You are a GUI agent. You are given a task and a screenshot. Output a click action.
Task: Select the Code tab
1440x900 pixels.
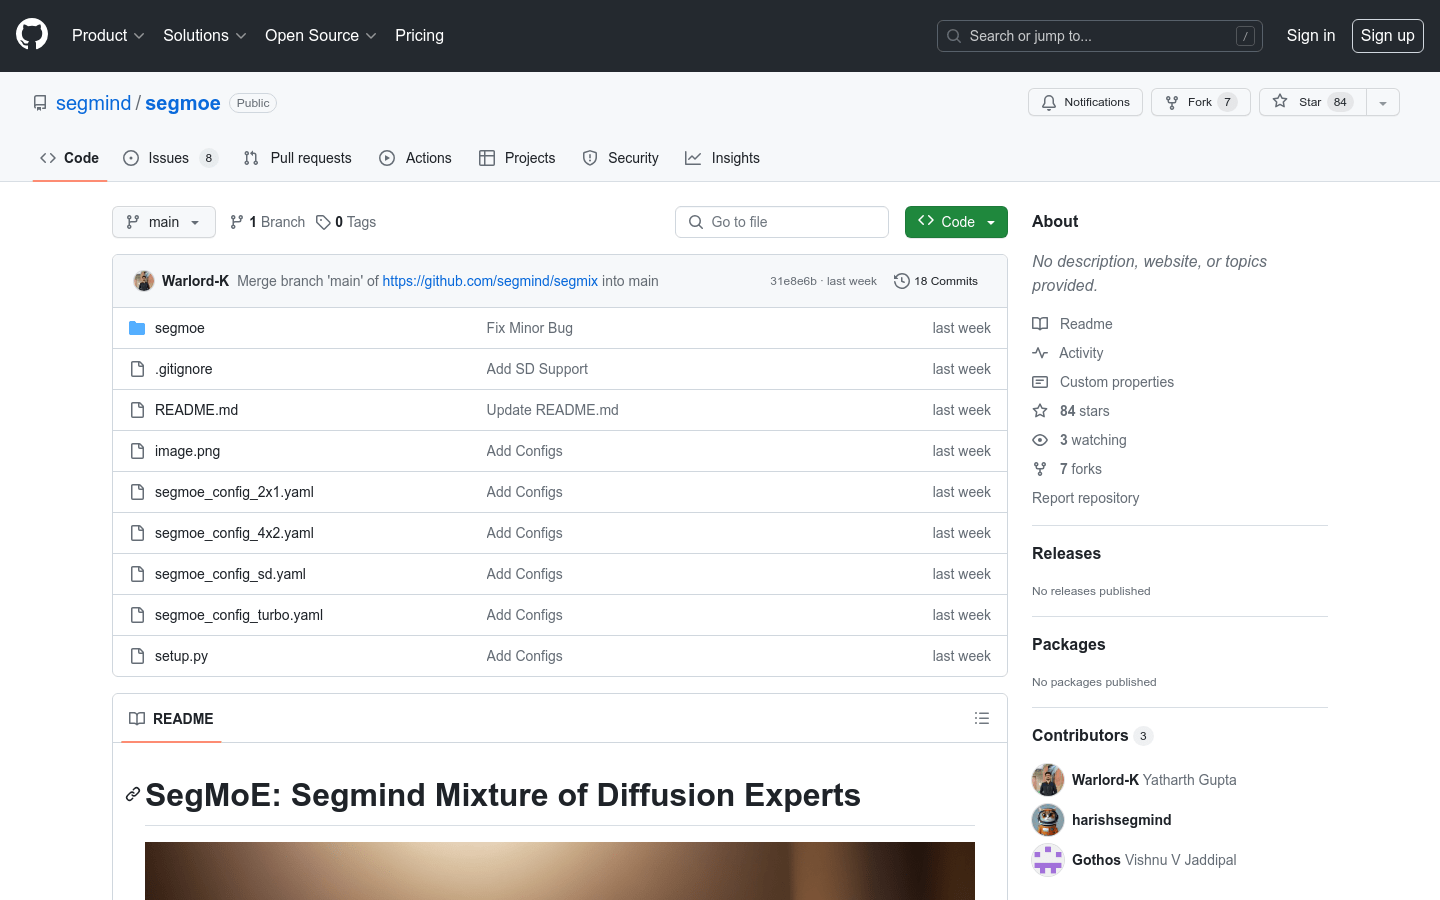[69, 158]
